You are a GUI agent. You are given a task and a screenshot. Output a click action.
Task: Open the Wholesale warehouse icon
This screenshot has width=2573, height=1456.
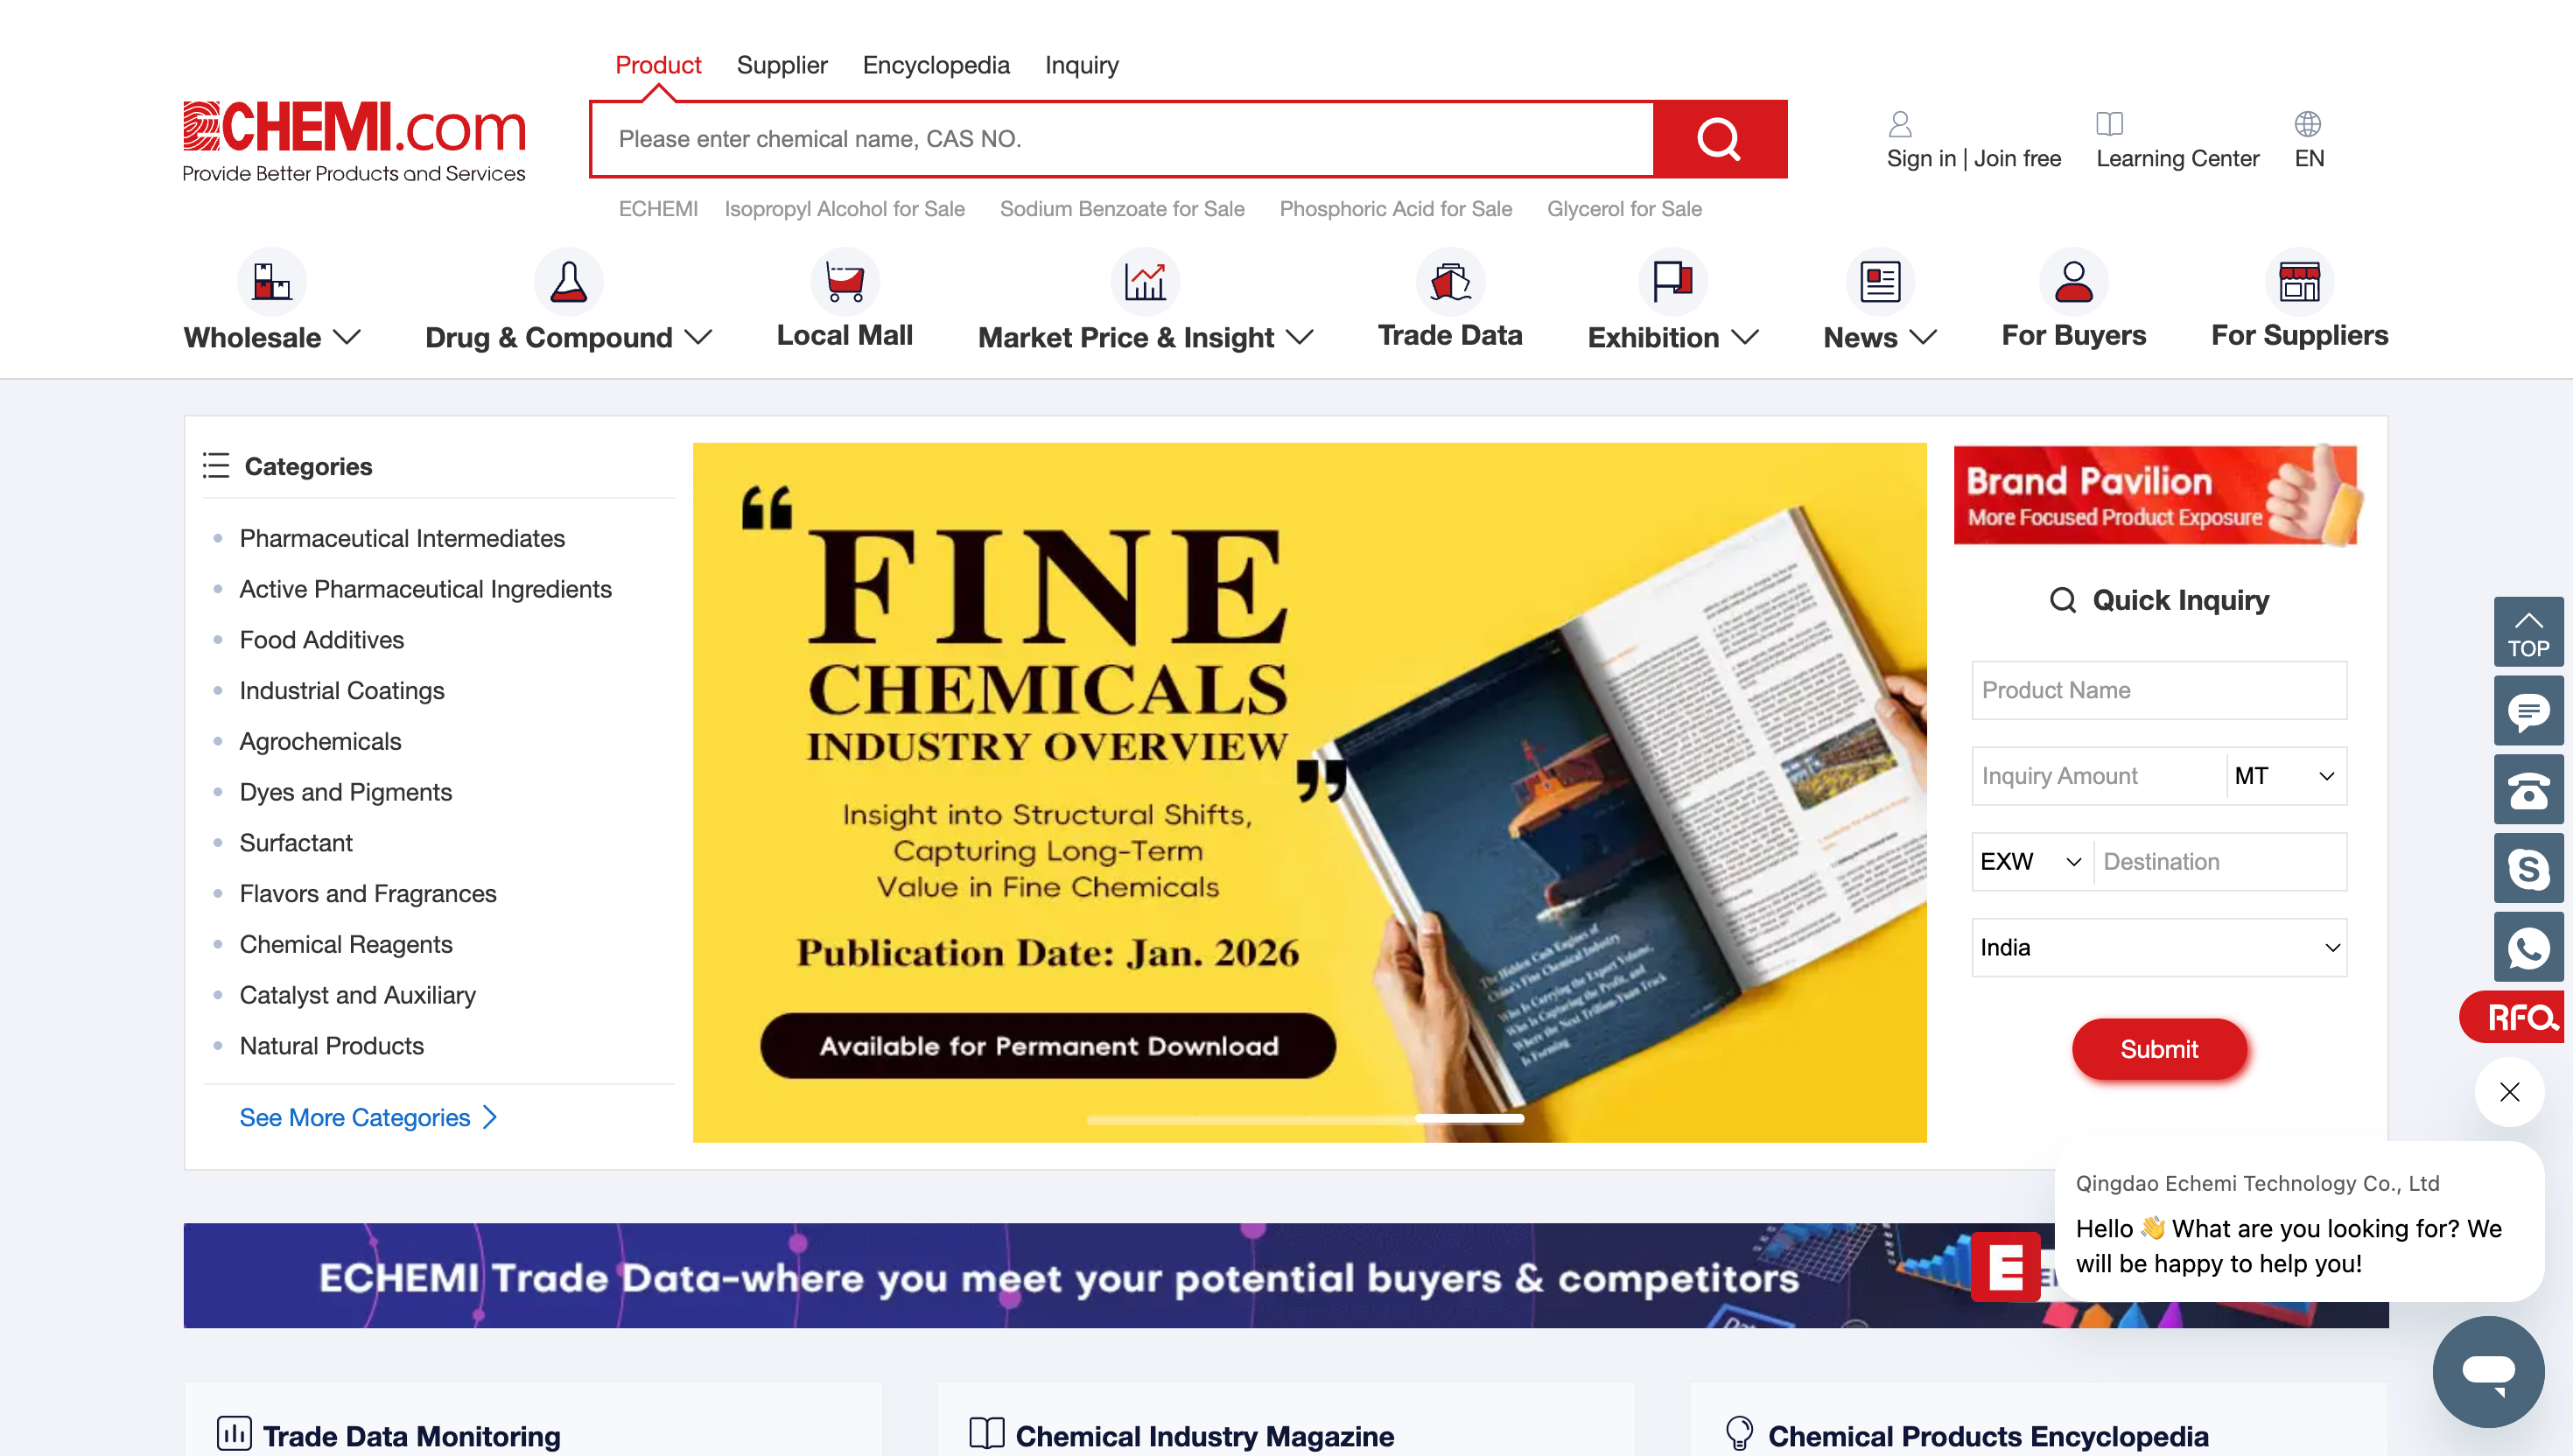[x=271, y=282]
